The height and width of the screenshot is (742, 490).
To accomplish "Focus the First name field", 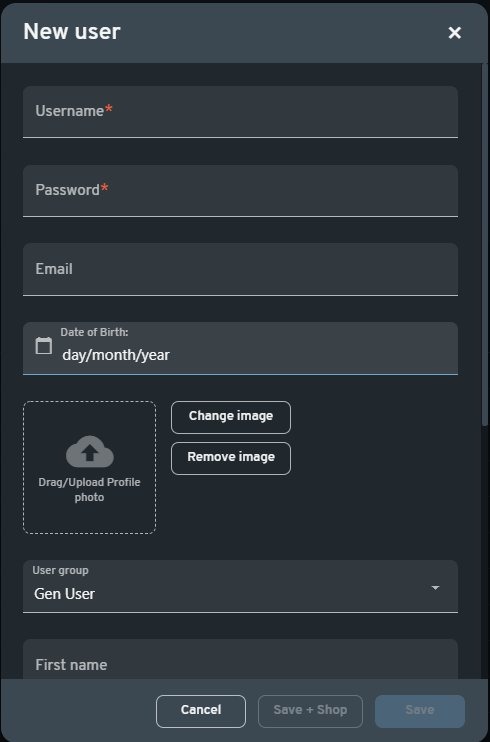I will point(240,659).
